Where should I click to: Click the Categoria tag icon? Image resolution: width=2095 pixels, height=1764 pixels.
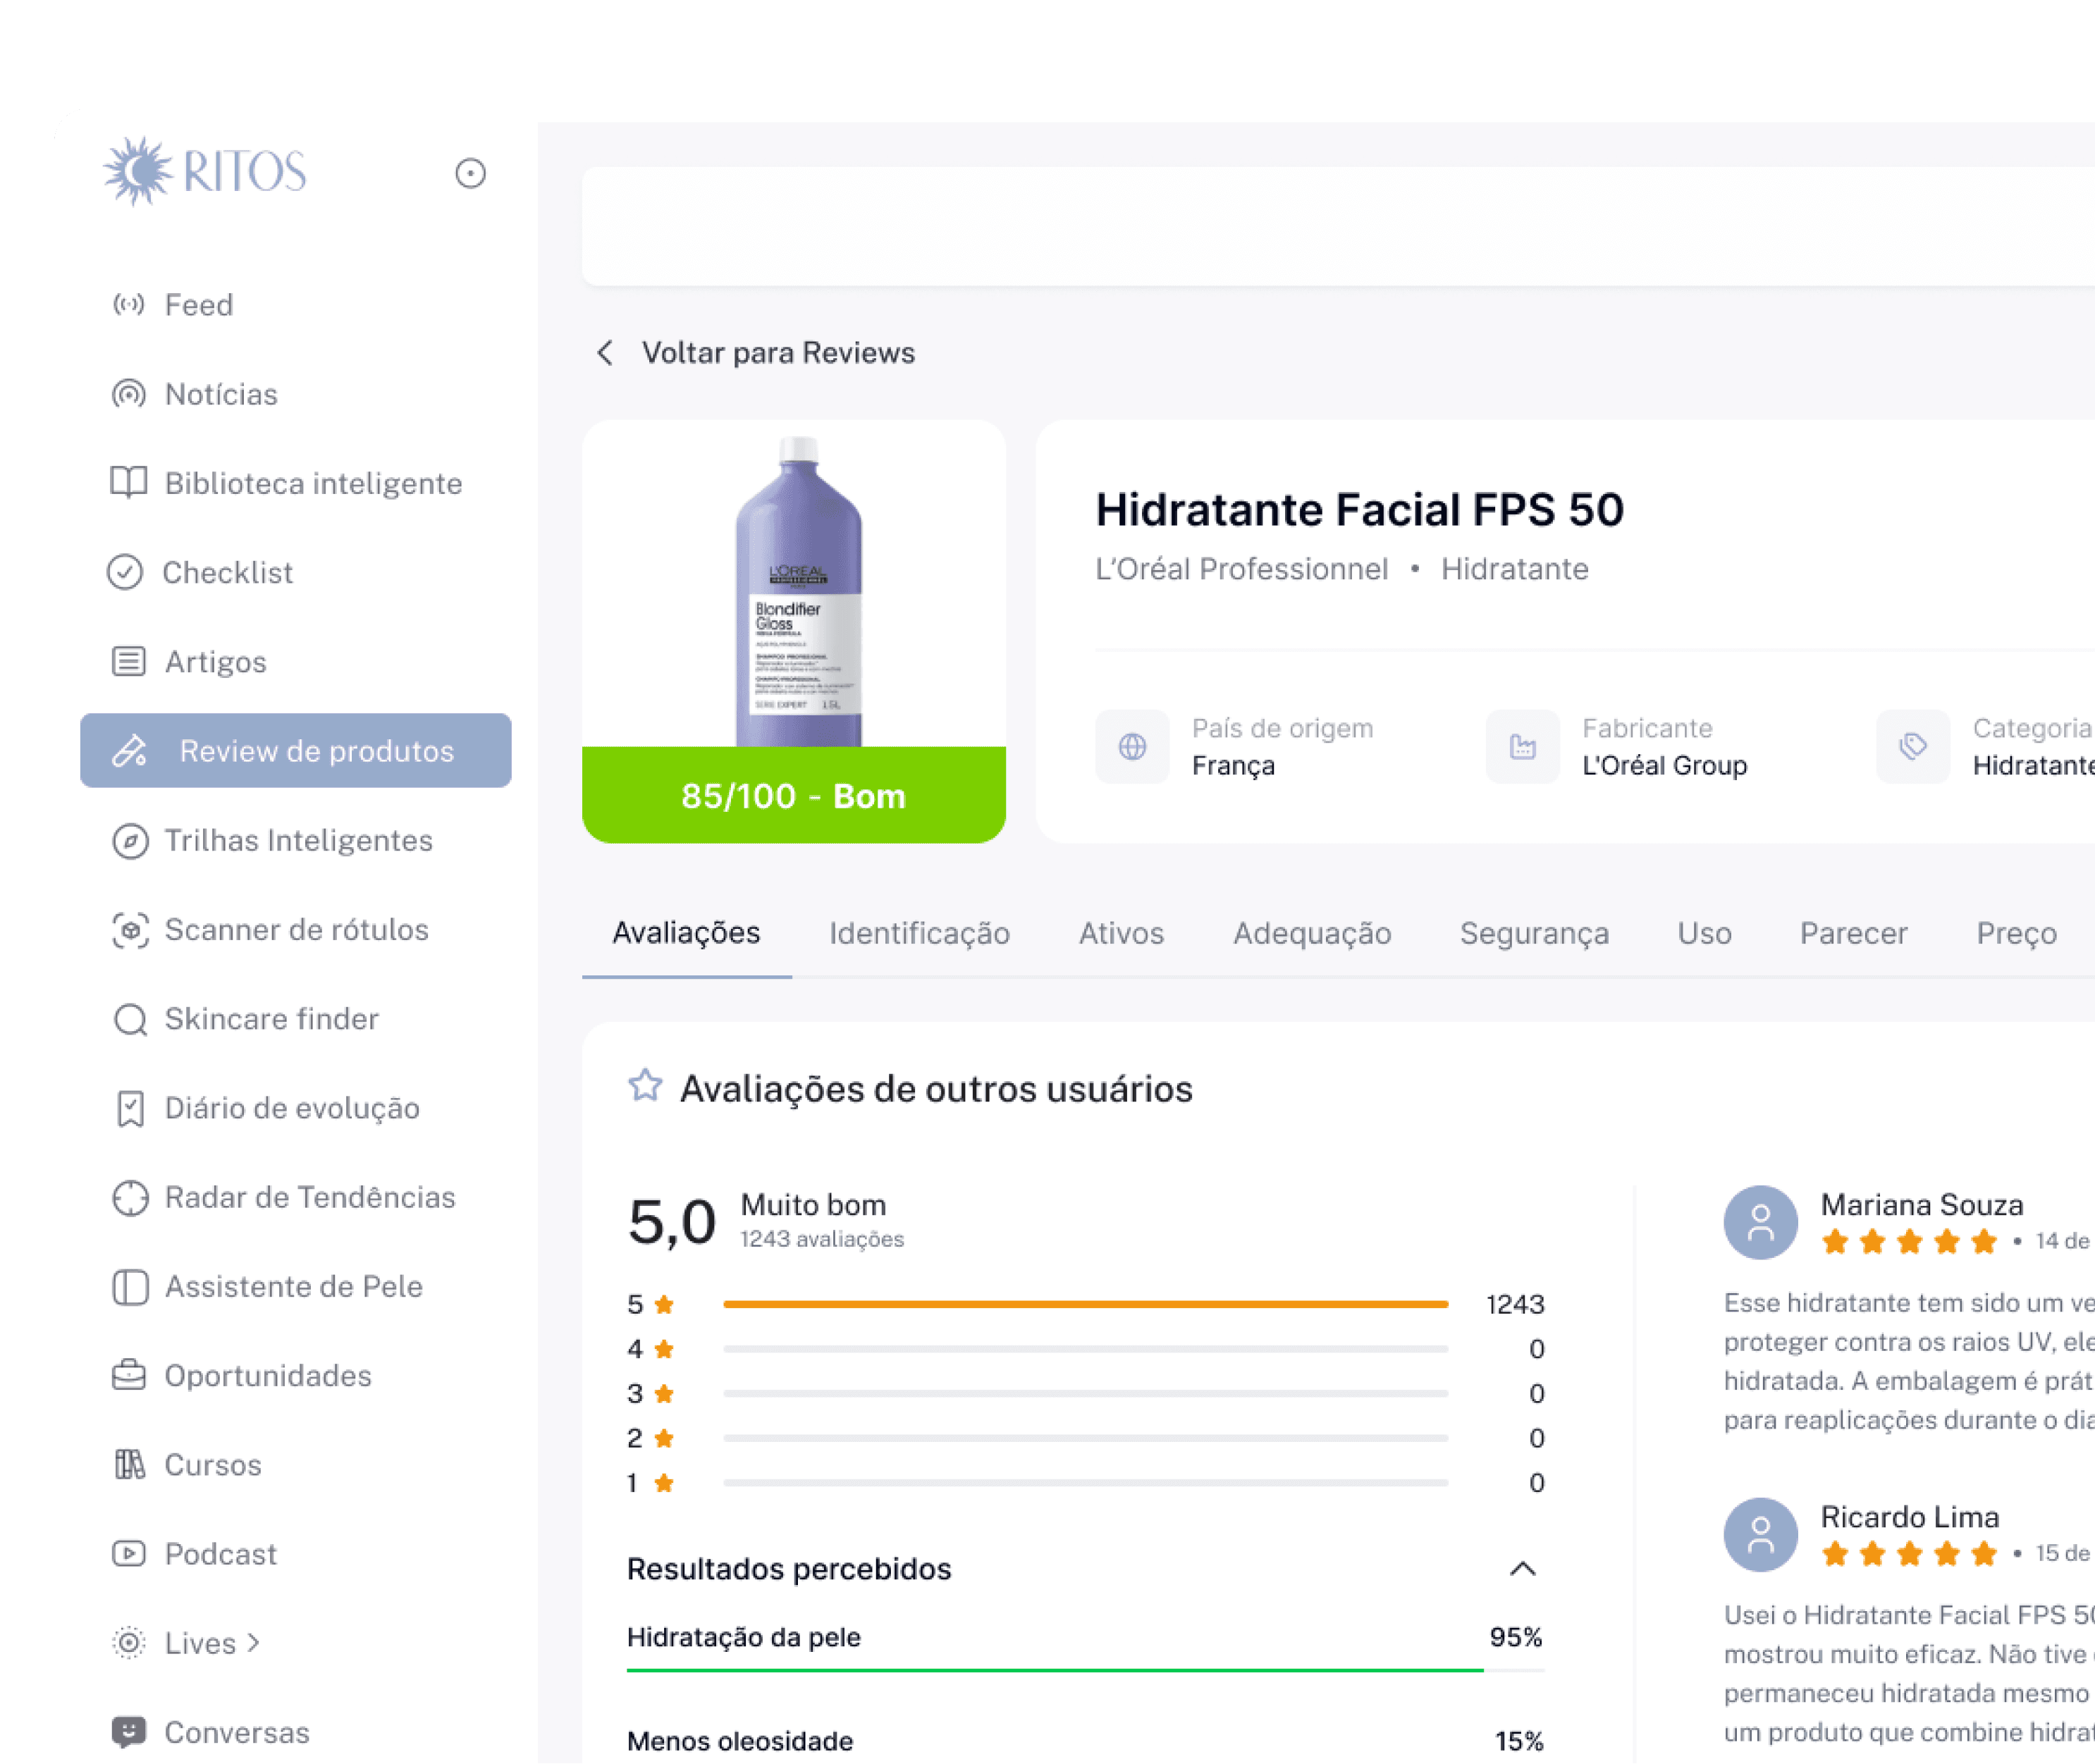pyautogui.click(x=1913, y=746)
